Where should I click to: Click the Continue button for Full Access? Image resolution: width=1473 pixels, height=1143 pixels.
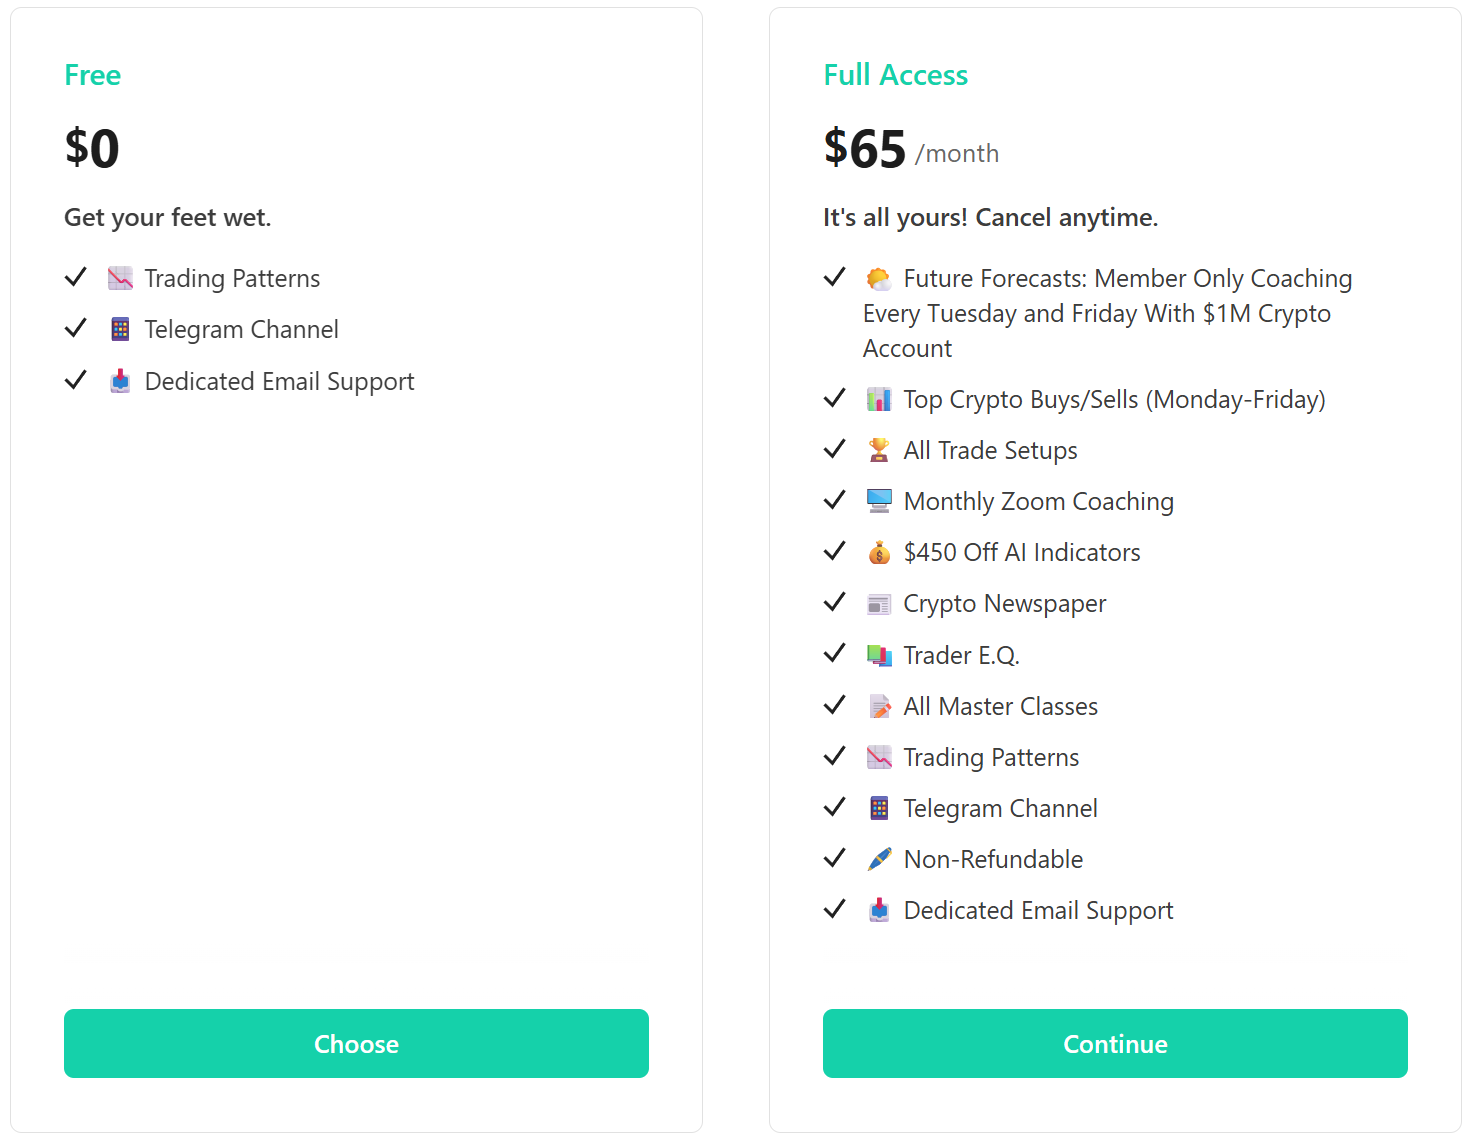1114,1043
